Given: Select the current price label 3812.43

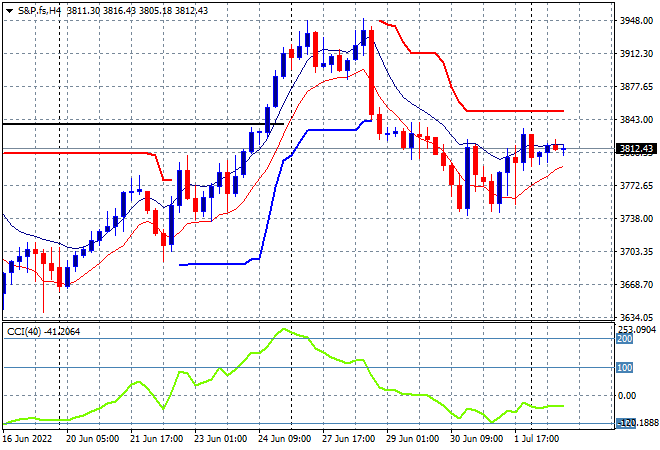Looking at the screenshot, I should 636,149.
